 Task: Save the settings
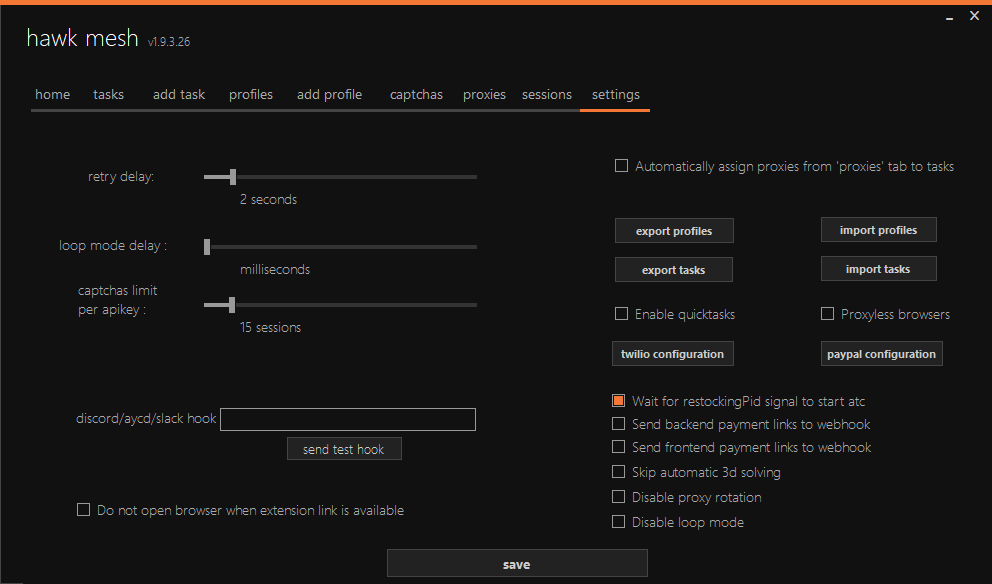tap(517, 564)
